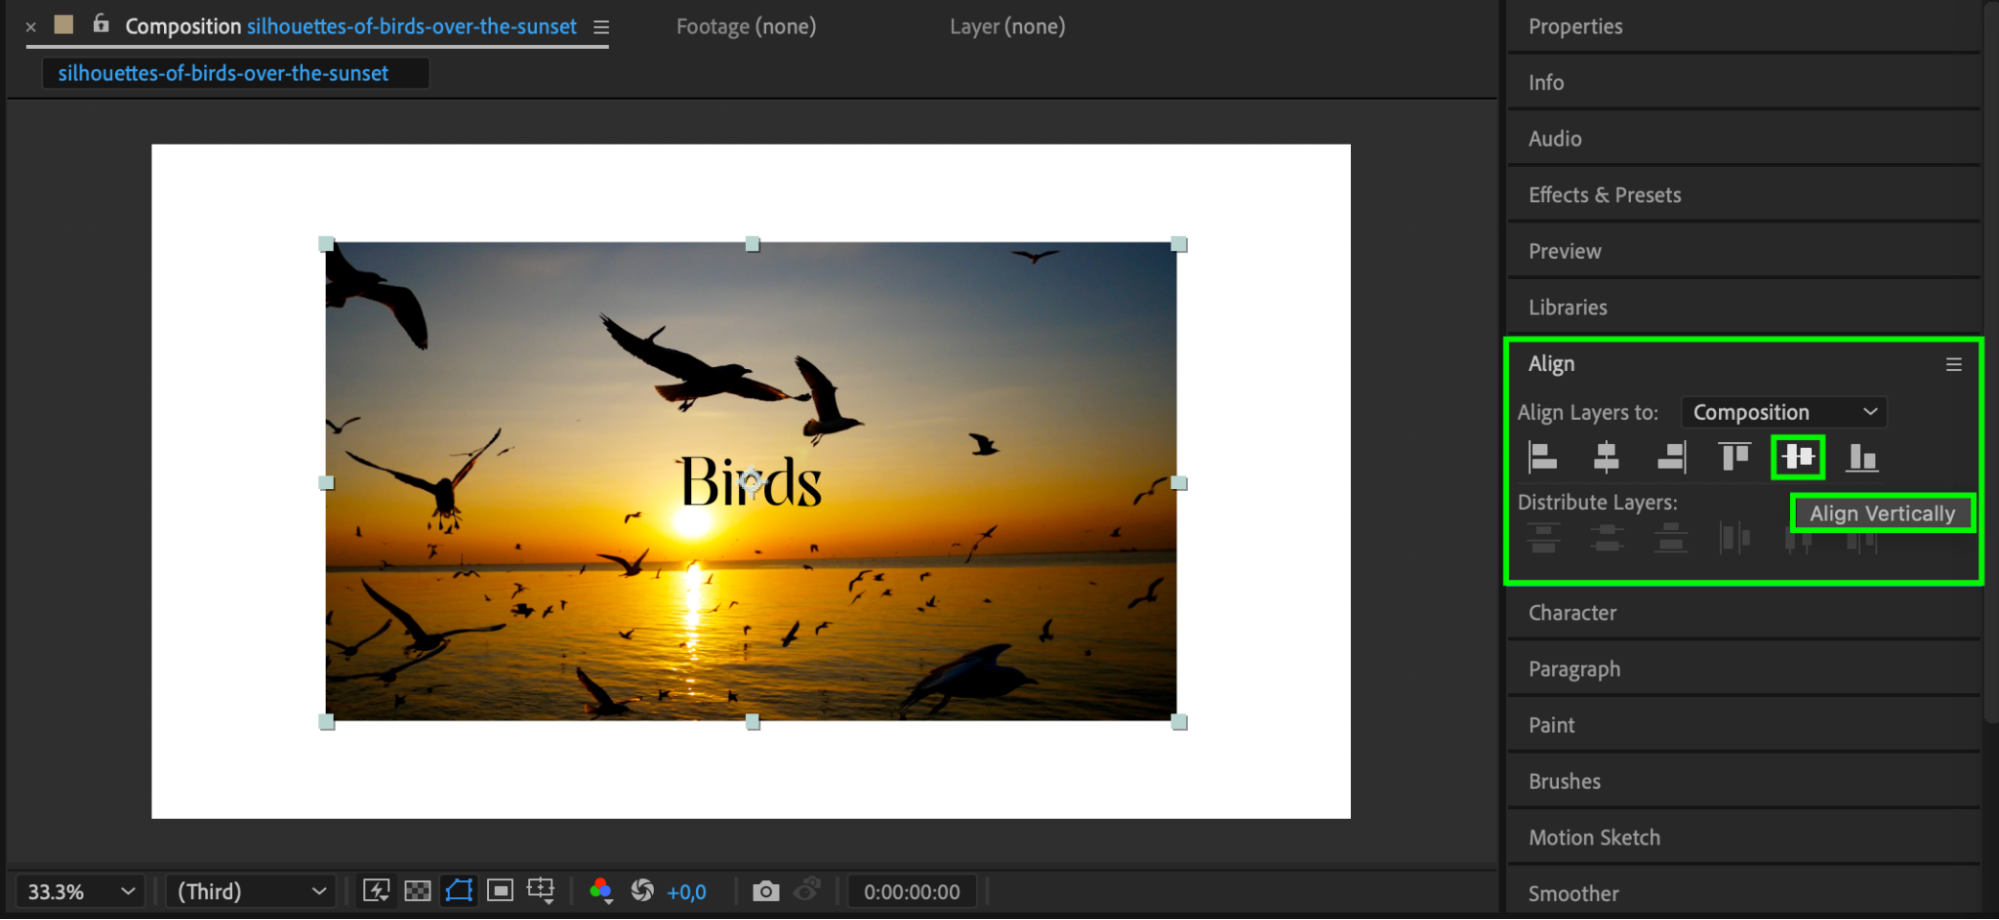Click the Align Bottom icon
Image resolution: width=1999 pixels, height=920 pixels.
click(1861, 457)
